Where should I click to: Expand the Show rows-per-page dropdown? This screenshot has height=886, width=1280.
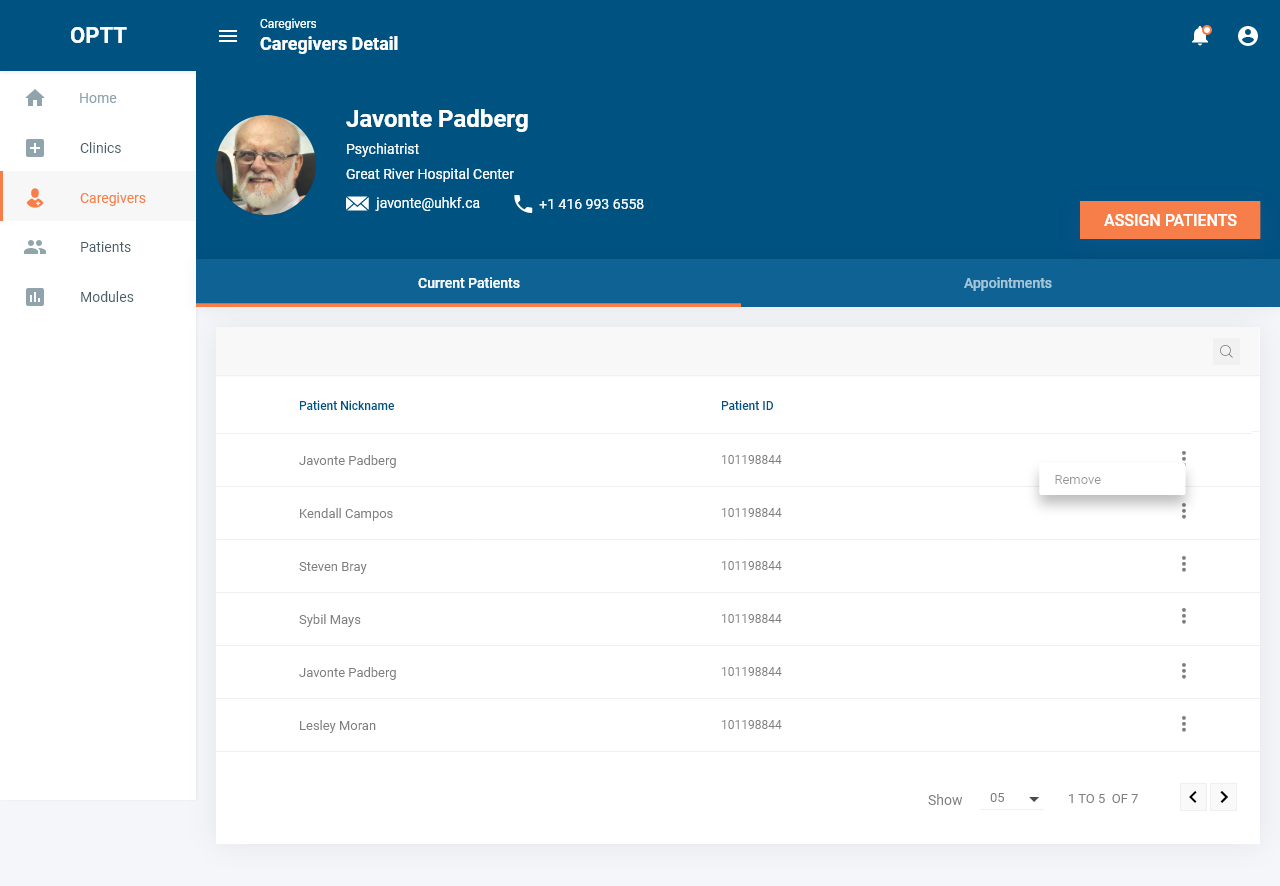(x=1012, y=798)
